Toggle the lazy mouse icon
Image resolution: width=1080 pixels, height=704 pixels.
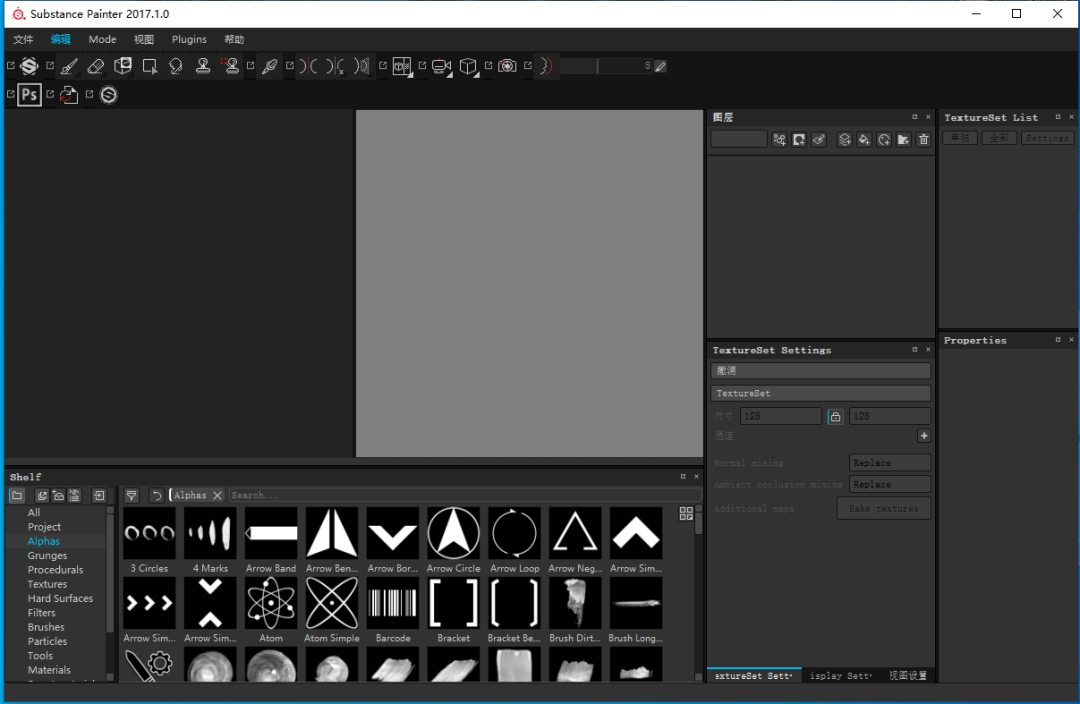point(546,66)
